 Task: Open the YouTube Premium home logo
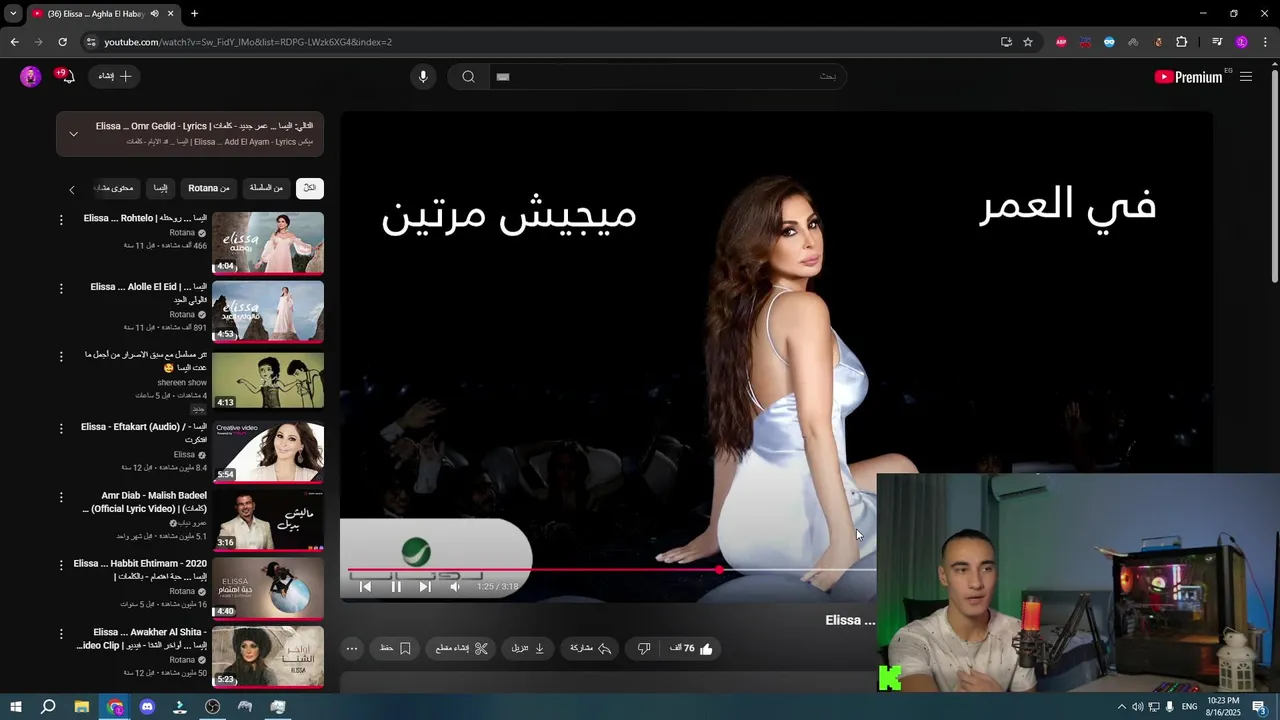point(1189,77)
